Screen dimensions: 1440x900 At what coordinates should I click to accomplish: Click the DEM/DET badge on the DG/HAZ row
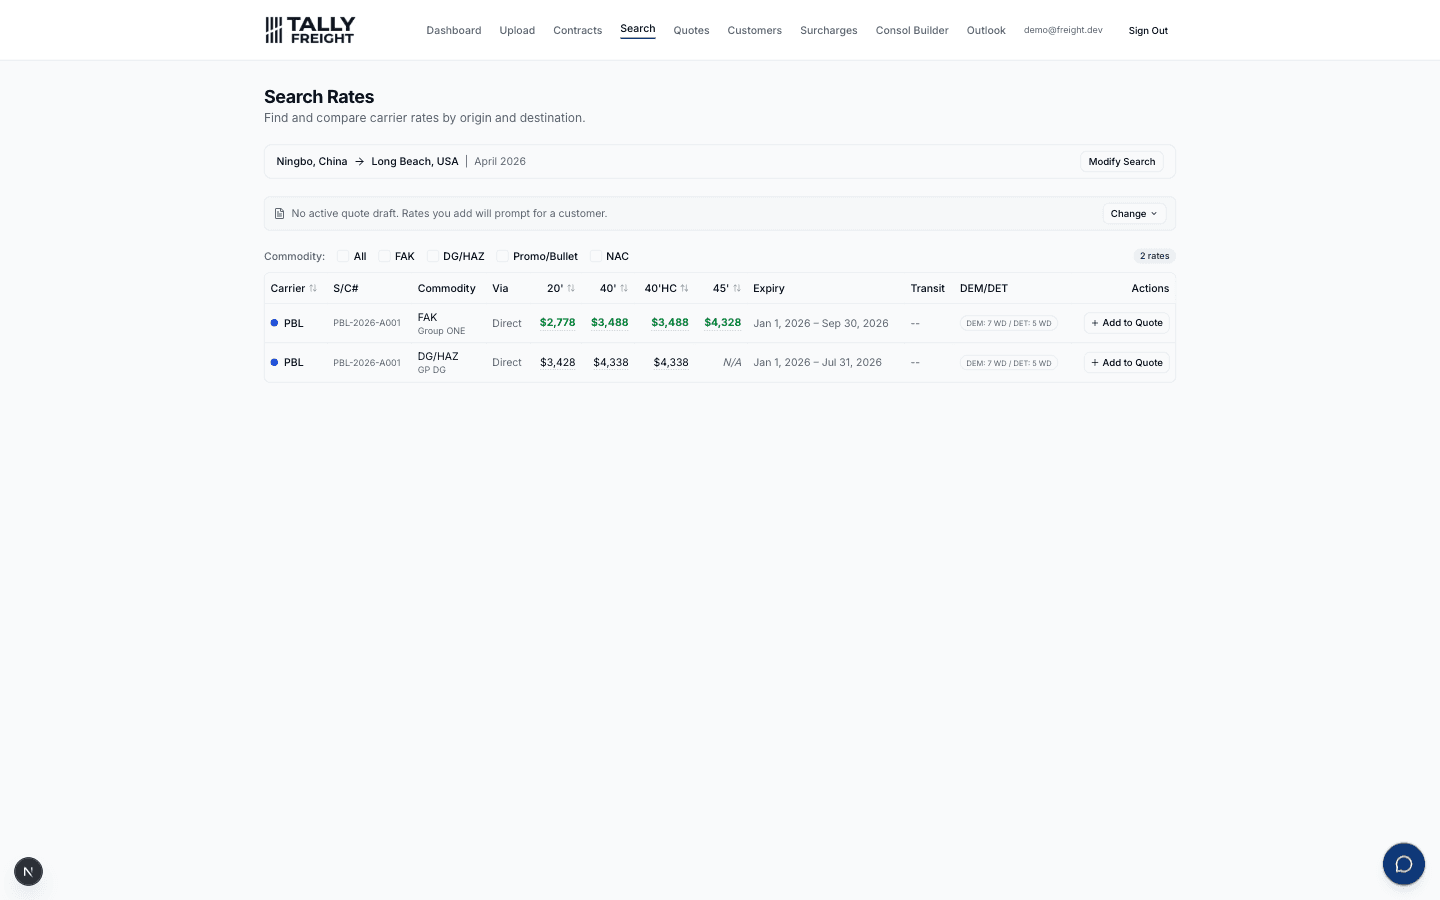click(x=1008, y=362)
